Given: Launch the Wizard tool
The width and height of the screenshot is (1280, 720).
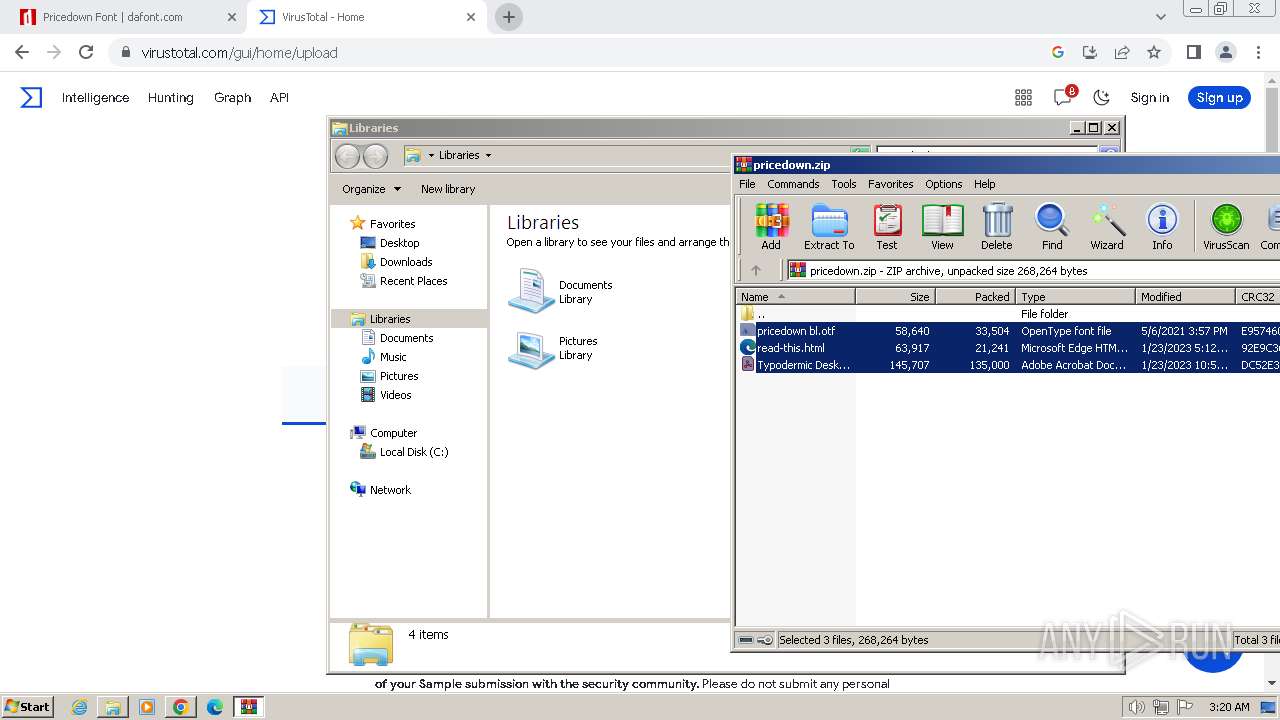Looking at the screenshot, I should (1107, 226).
